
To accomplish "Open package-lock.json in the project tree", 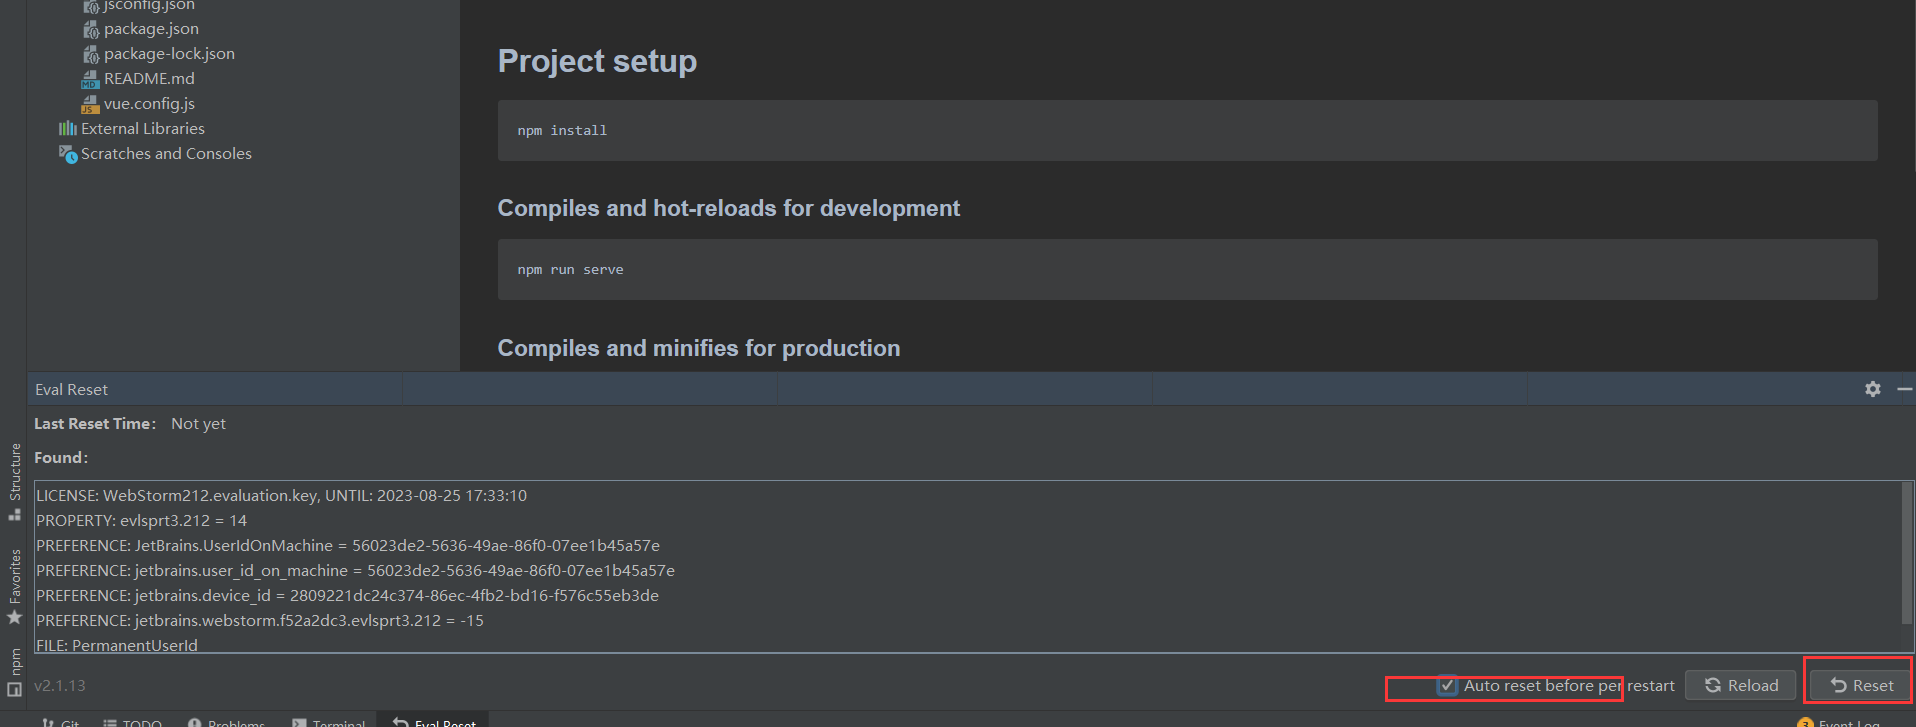I will point(169,53).
